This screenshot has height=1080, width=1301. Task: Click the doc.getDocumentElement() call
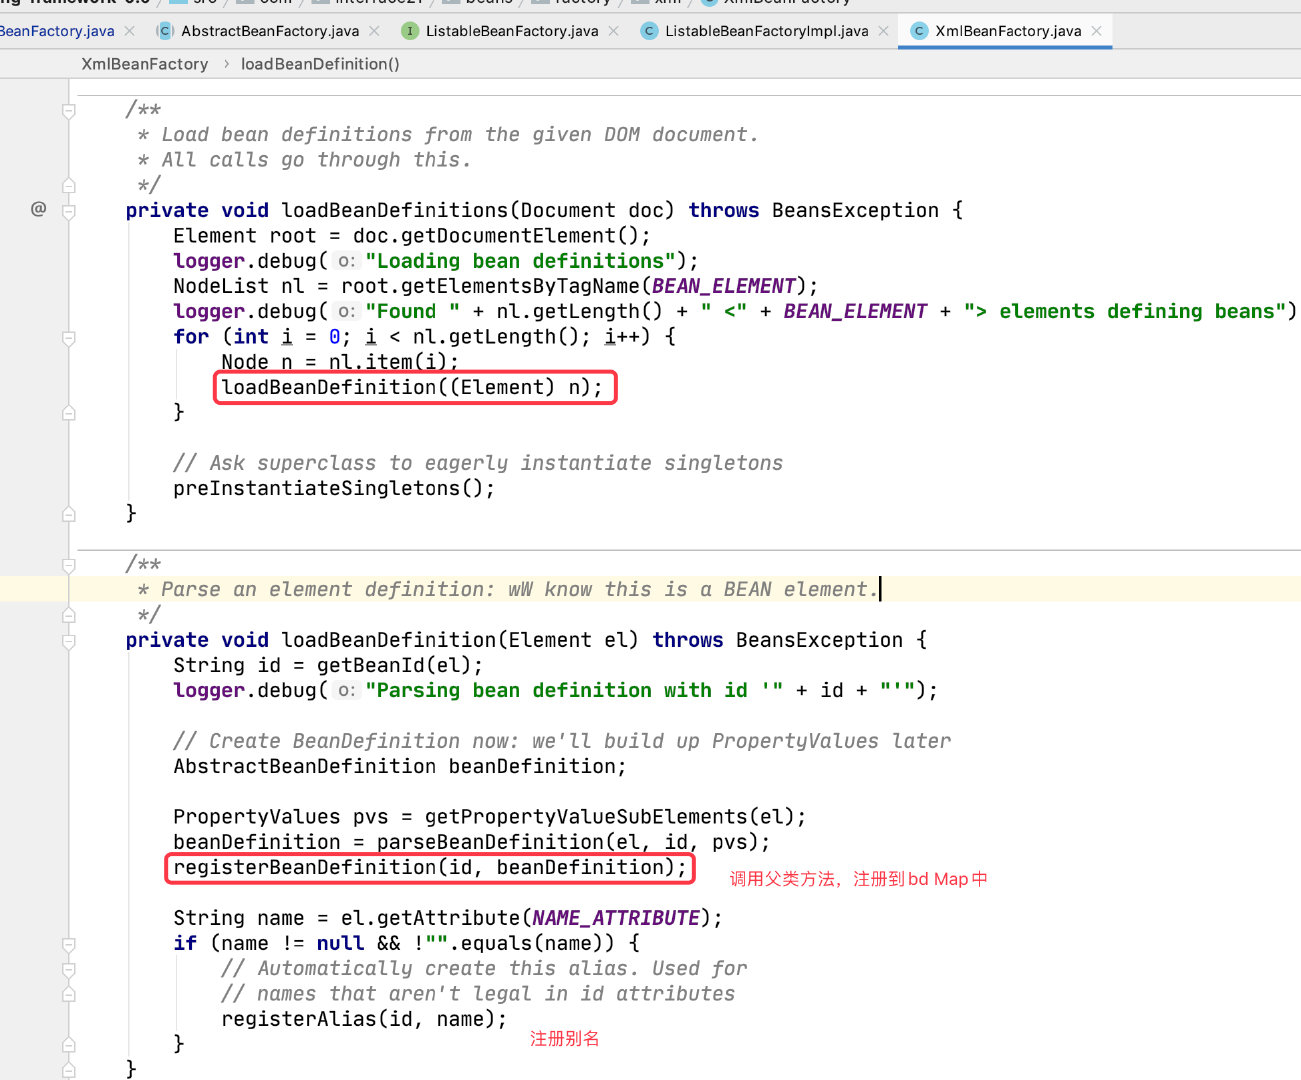pos(495,236)
